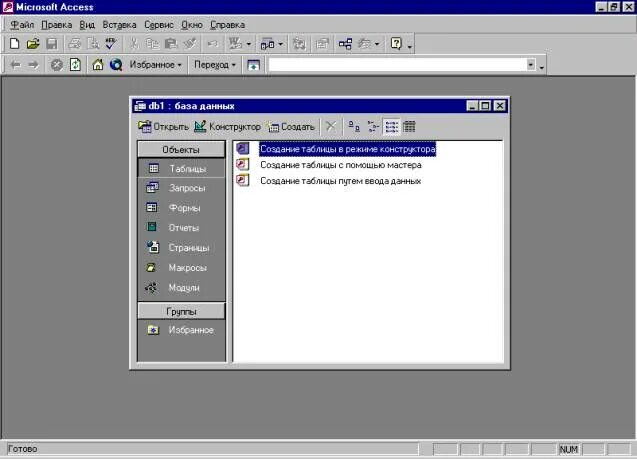Open the Вид menu
Screen dimensions: 637x459
click(x=87, y=25)
